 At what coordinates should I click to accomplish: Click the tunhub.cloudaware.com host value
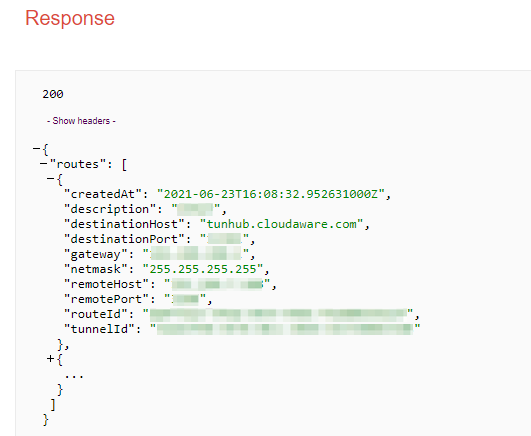point(281,224)
